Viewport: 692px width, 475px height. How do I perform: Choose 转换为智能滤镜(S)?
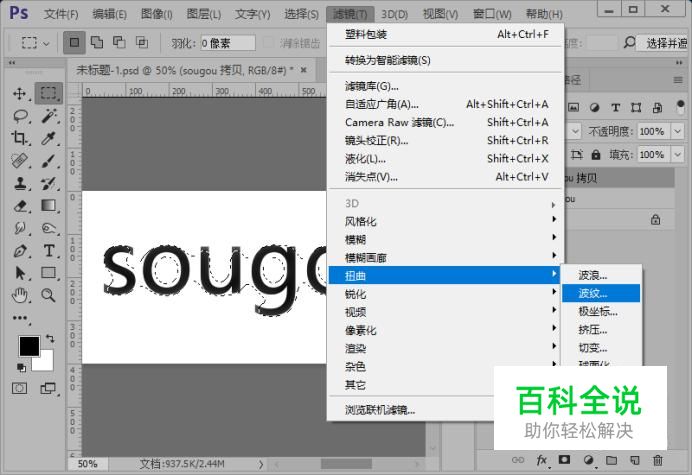(x=446, y=60)
